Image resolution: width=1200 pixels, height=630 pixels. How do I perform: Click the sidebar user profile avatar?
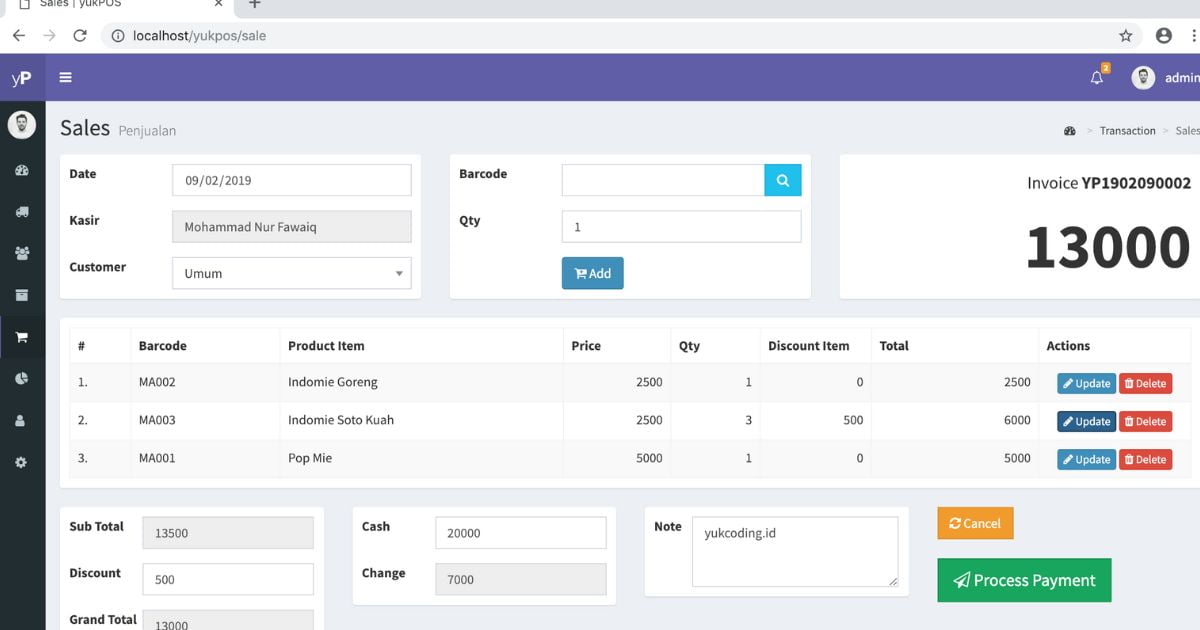coord(22,124)
